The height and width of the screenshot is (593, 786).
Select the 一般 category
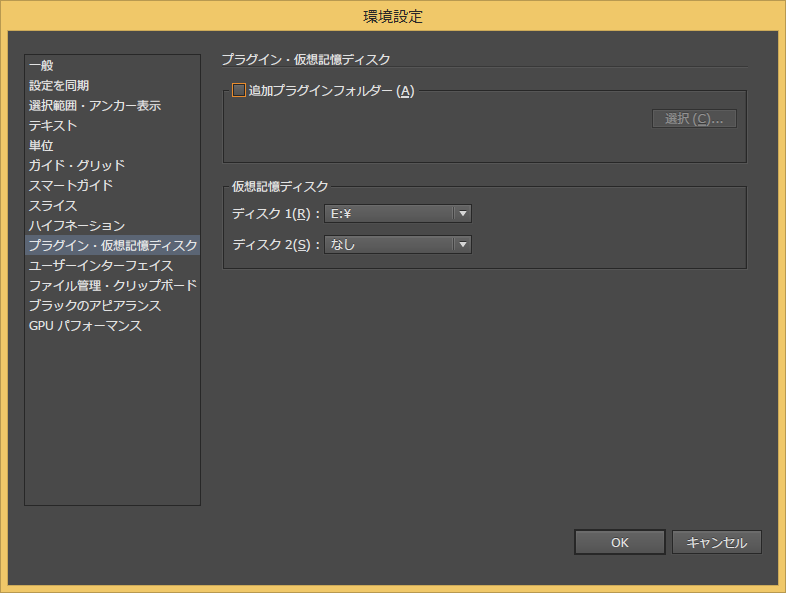coord(112,65)
